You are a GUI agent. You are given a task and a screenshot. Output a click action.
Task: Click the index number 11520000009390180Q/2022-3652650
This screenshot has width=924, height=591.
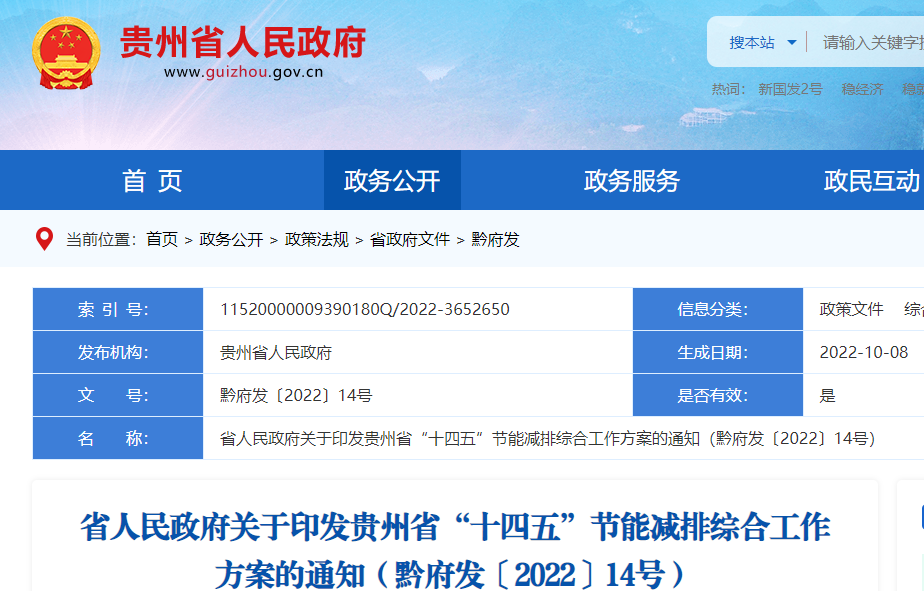coord(364,309)
